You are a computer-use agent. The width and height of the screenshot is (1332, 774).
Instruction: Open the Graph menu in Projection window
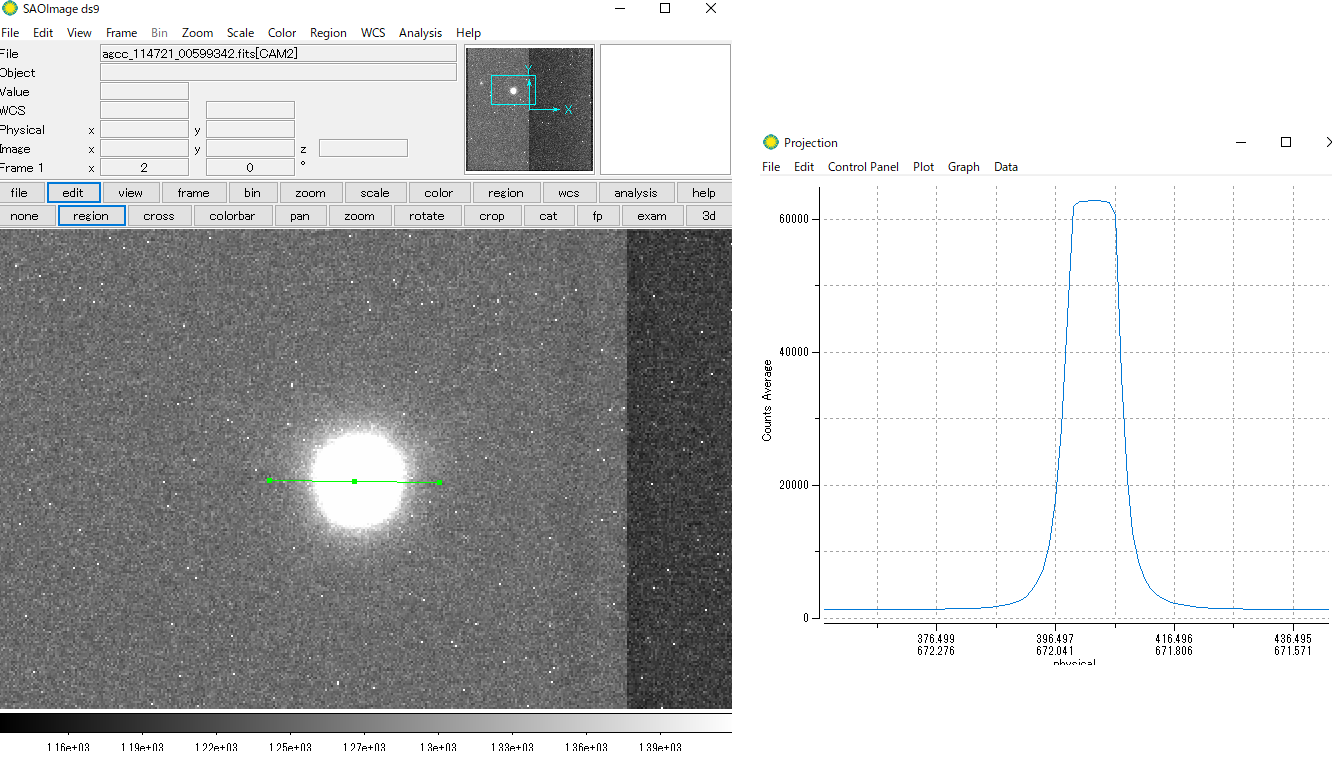point(963,167)
